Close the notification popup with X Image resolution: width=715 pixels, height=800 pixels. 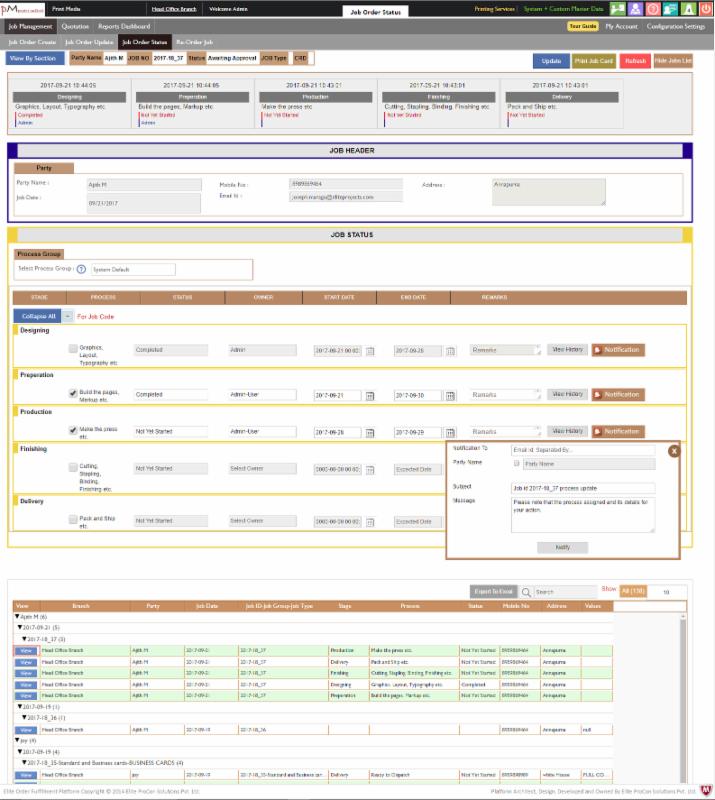point(674,451)
